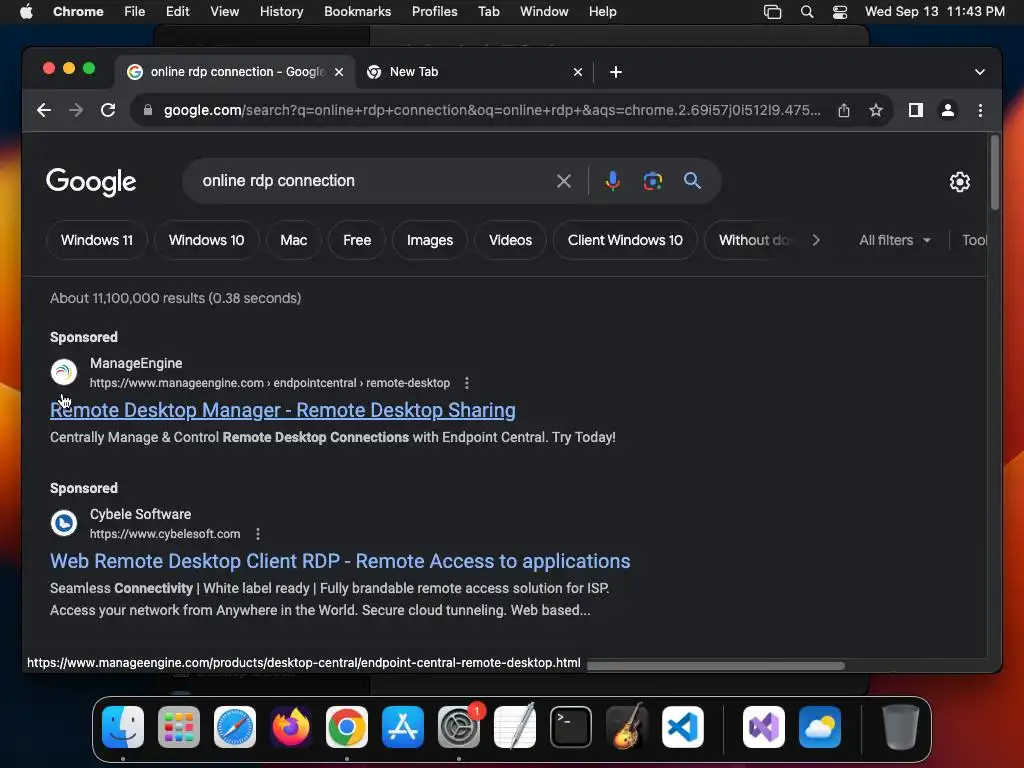Apply the Client Windows 10 filter chip
The width and height of the screenshot is (1024, 768).
pos(625,240)
